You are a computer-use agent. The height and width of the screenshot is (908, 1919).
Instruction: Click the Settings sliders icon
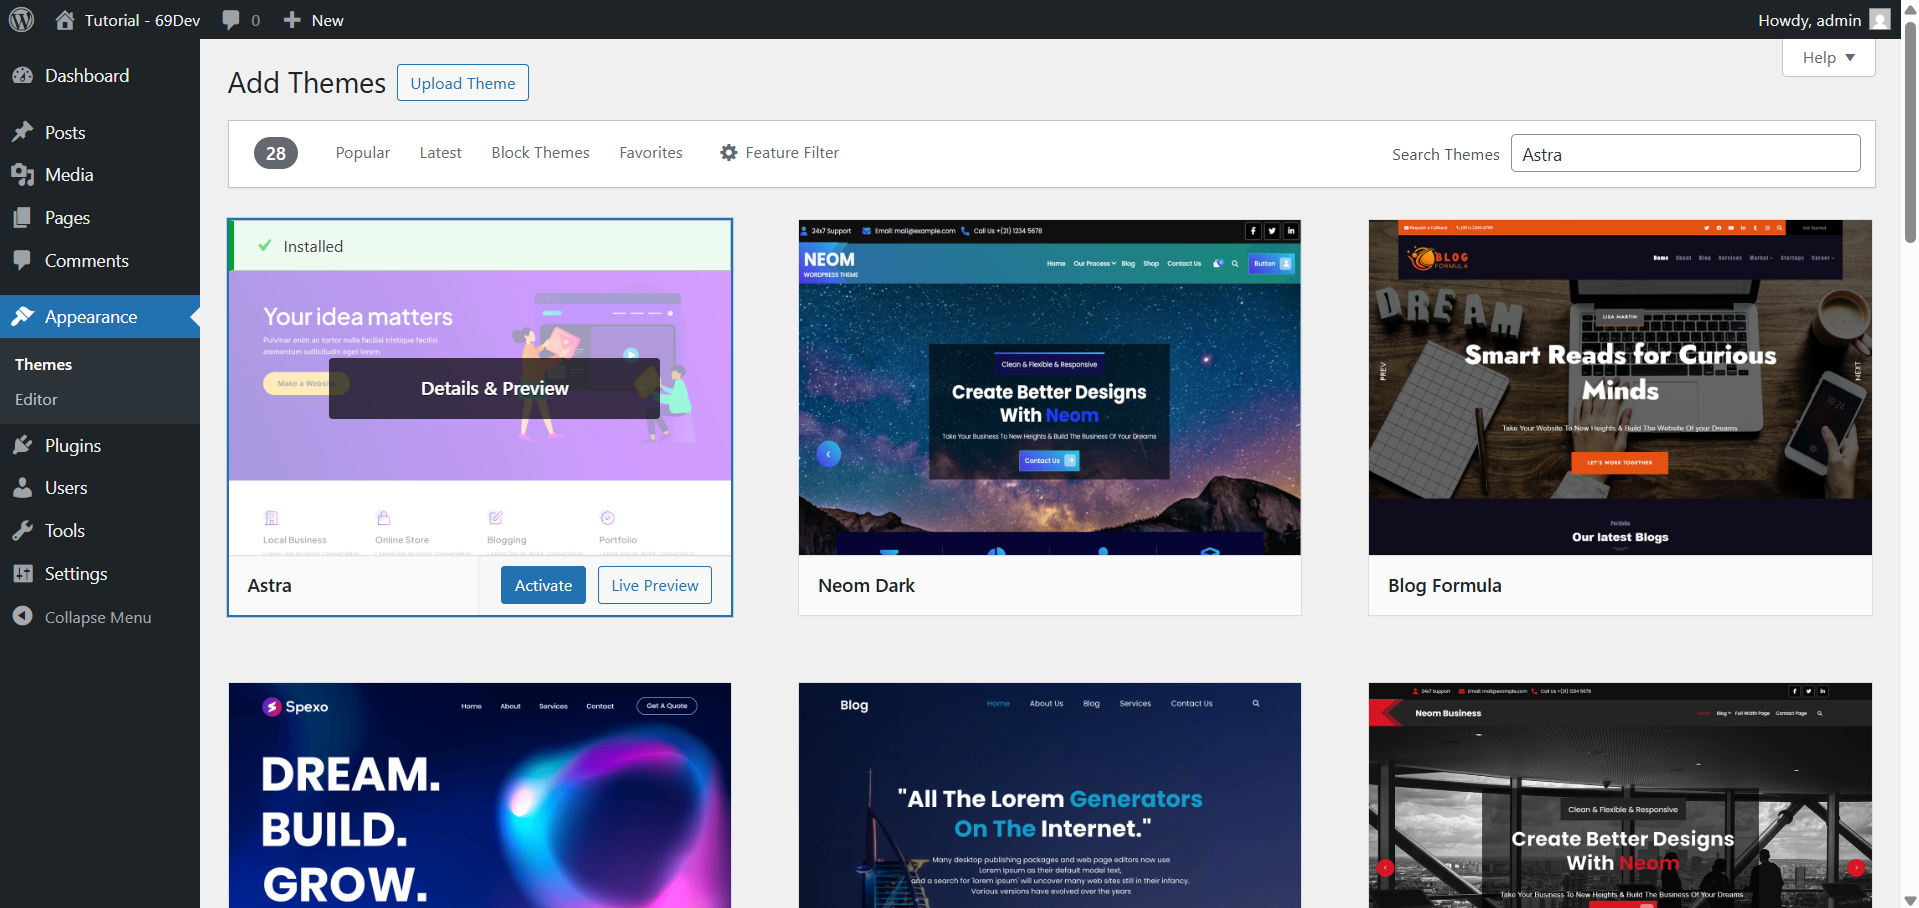(23, 574)
